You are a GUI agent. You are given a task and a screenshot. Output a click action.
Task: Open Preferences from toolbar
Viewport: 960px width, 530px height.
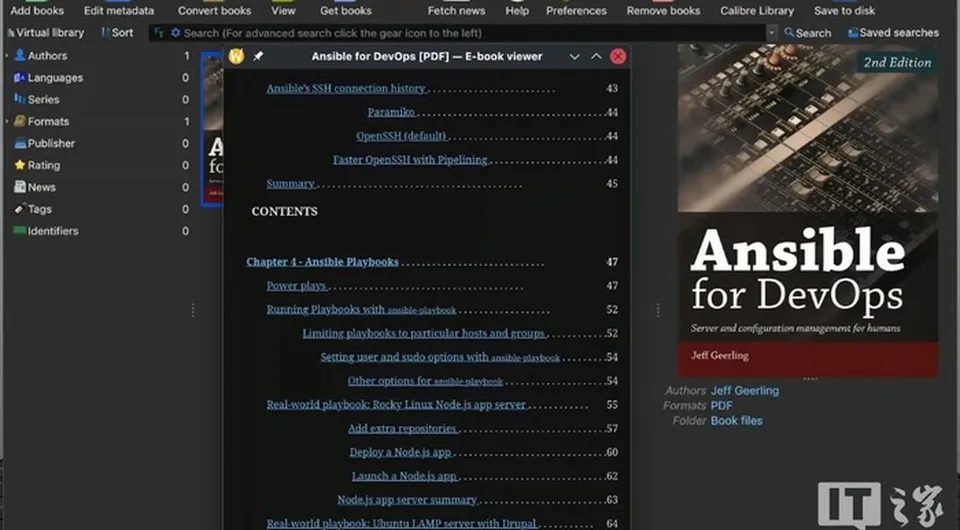[576, 10]
